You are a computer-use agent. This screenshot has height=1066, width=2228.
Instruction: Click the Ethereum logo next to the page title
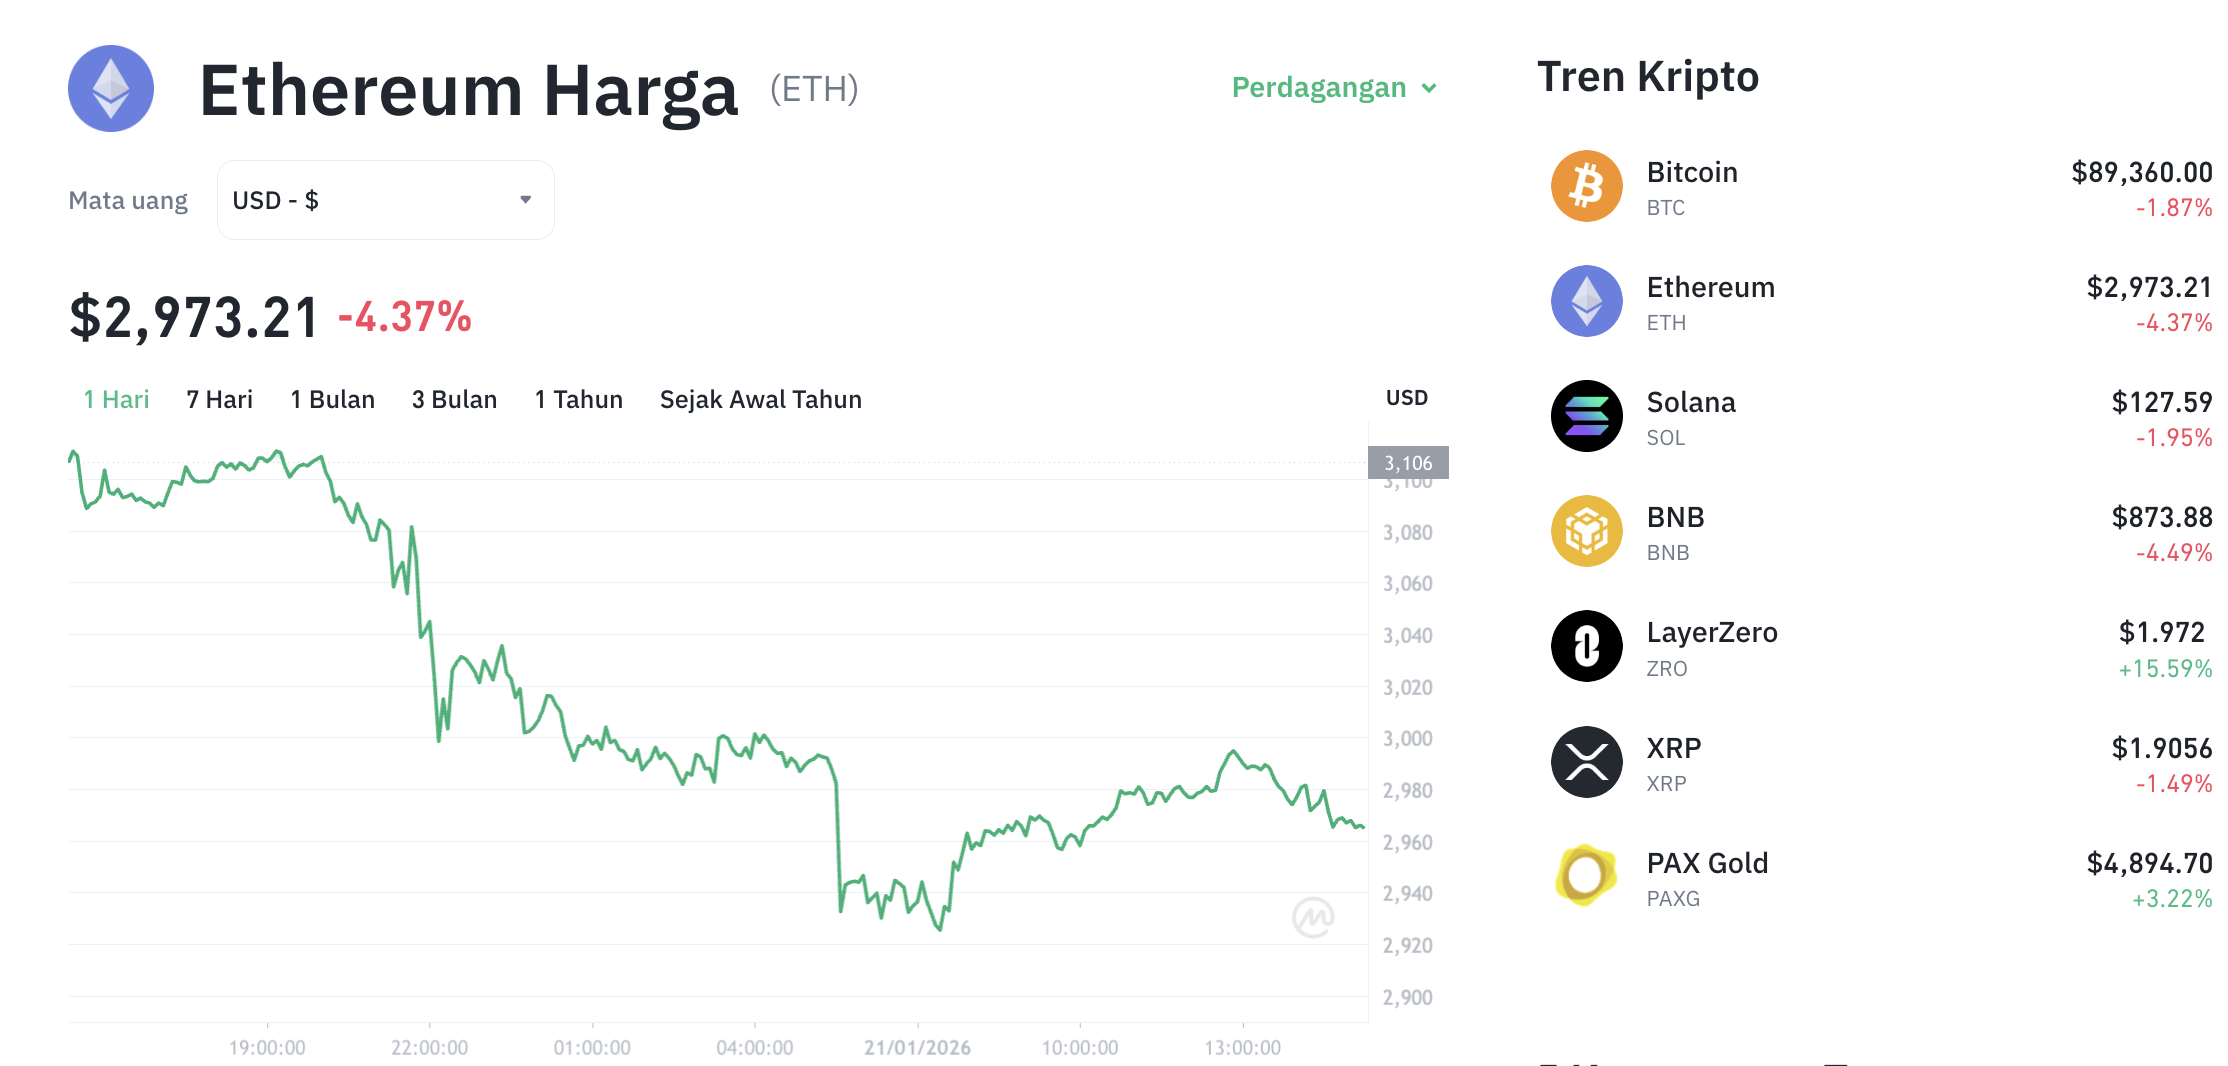tap(110, 89)
